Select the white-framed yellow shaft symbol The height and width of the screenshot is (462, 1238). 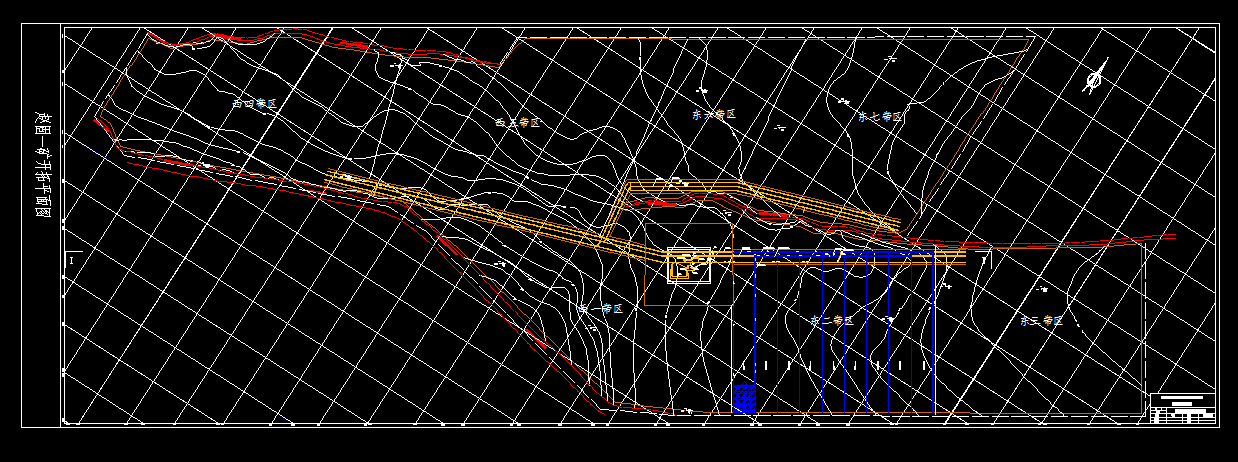click(689, 265)
